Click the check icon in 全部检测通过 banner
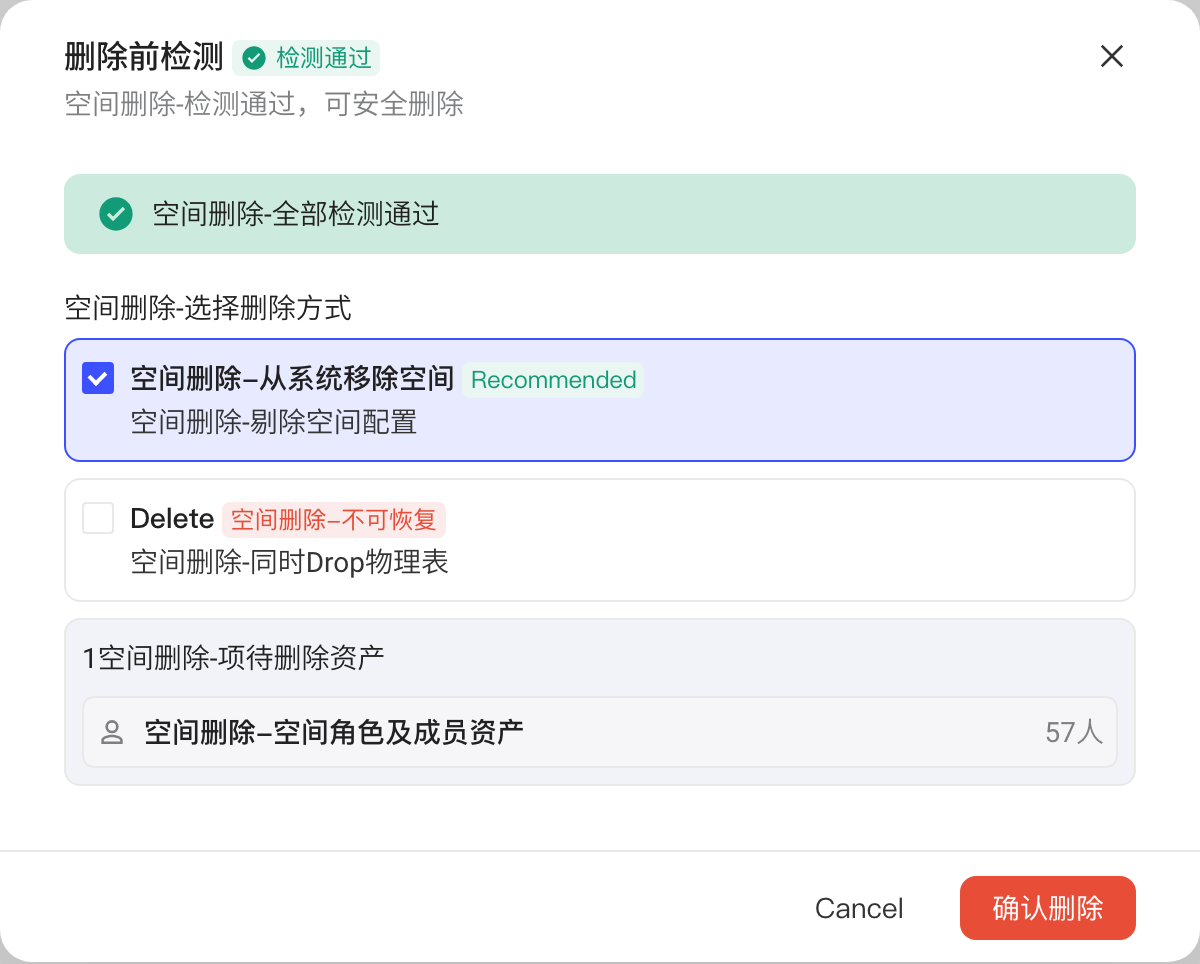 tap(116, 214)
